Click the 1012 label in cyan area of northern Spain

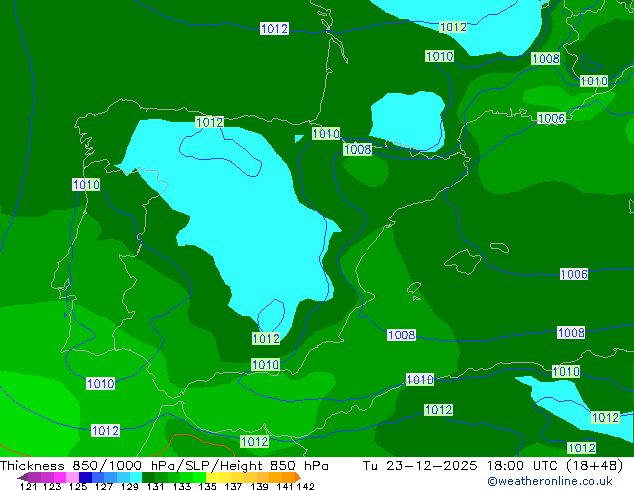click(209, 122)
